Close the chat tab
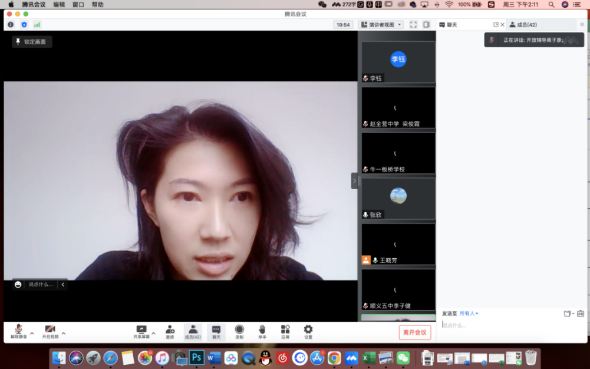 point(502,25)
